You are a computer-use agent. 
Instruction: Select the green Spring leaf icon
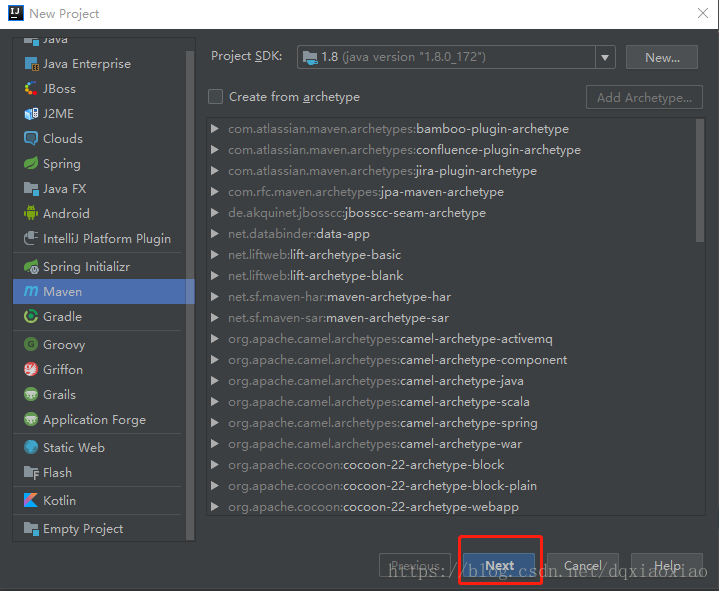[x=31, y=163]
